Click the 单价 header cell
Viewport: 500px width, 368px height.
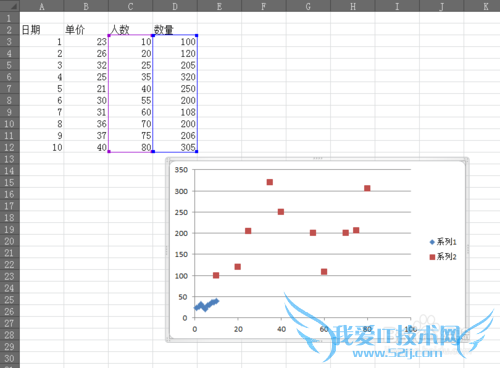click(x=86, y=30)
